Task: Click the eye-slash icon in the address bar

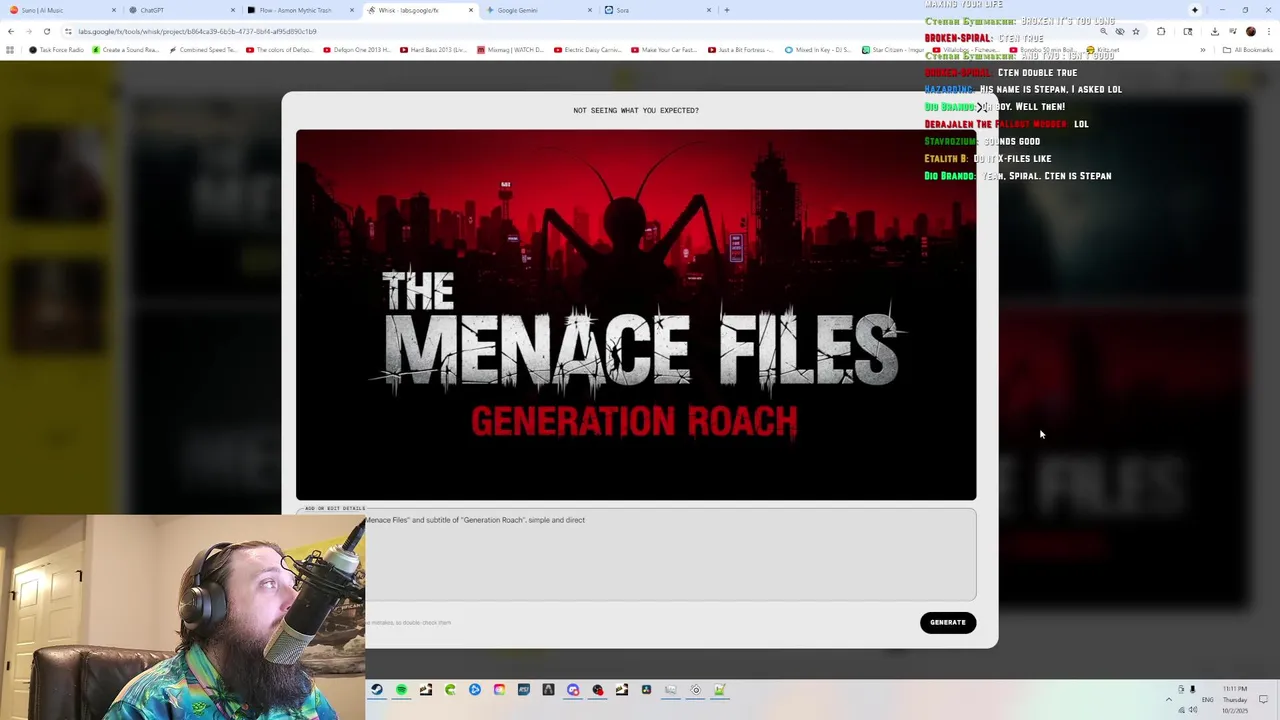Action: click(x=1119, y=31)
